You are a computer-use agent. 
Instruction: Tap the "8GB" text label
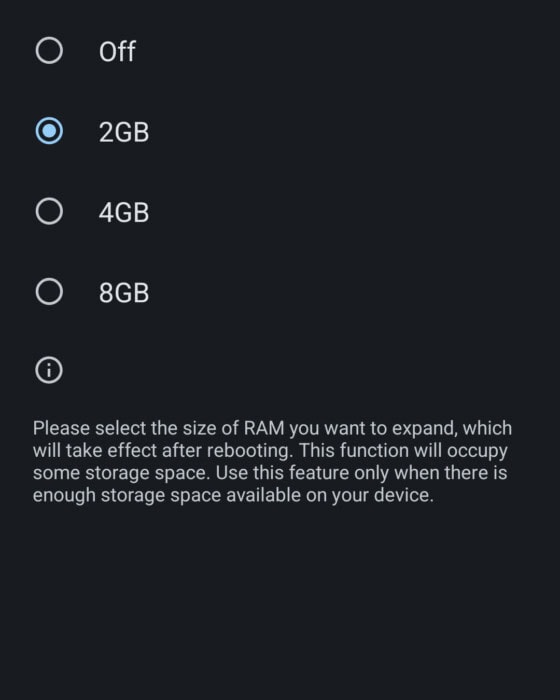click(x=124, y=293)
